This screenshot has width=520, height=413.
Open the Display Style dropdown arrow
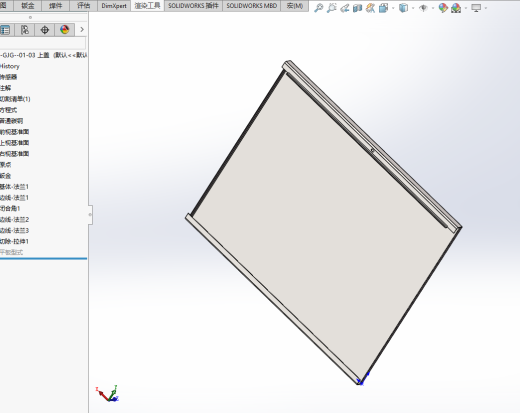click(x=413, y=8)
